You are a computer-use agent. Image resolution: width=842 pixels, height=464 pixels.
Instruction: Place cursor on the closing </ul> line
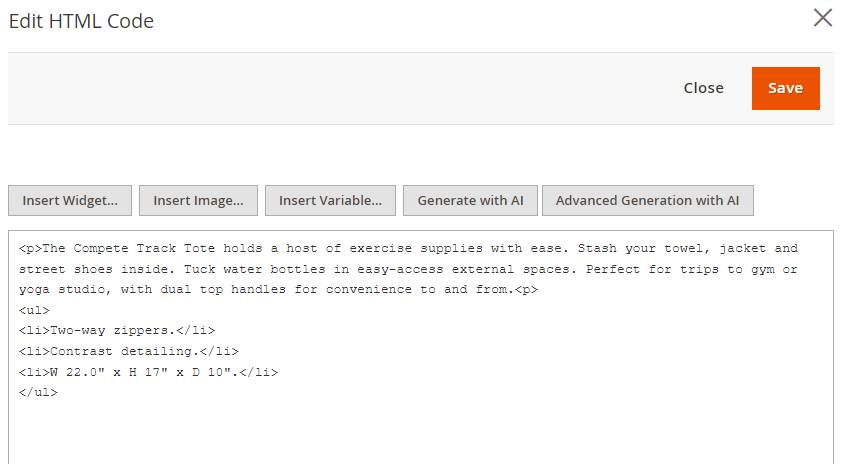[38, 393]
